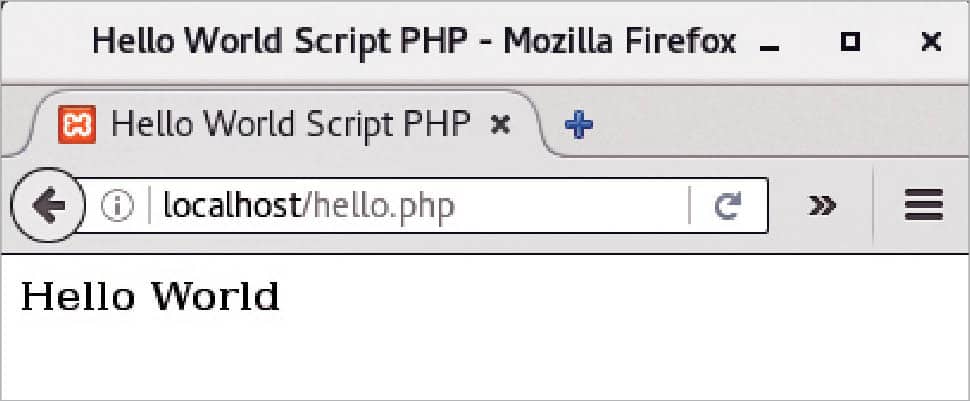Expand the toolbar overflow chevron
This screenshot has width=970, height=401.
(x=822, y=206)
